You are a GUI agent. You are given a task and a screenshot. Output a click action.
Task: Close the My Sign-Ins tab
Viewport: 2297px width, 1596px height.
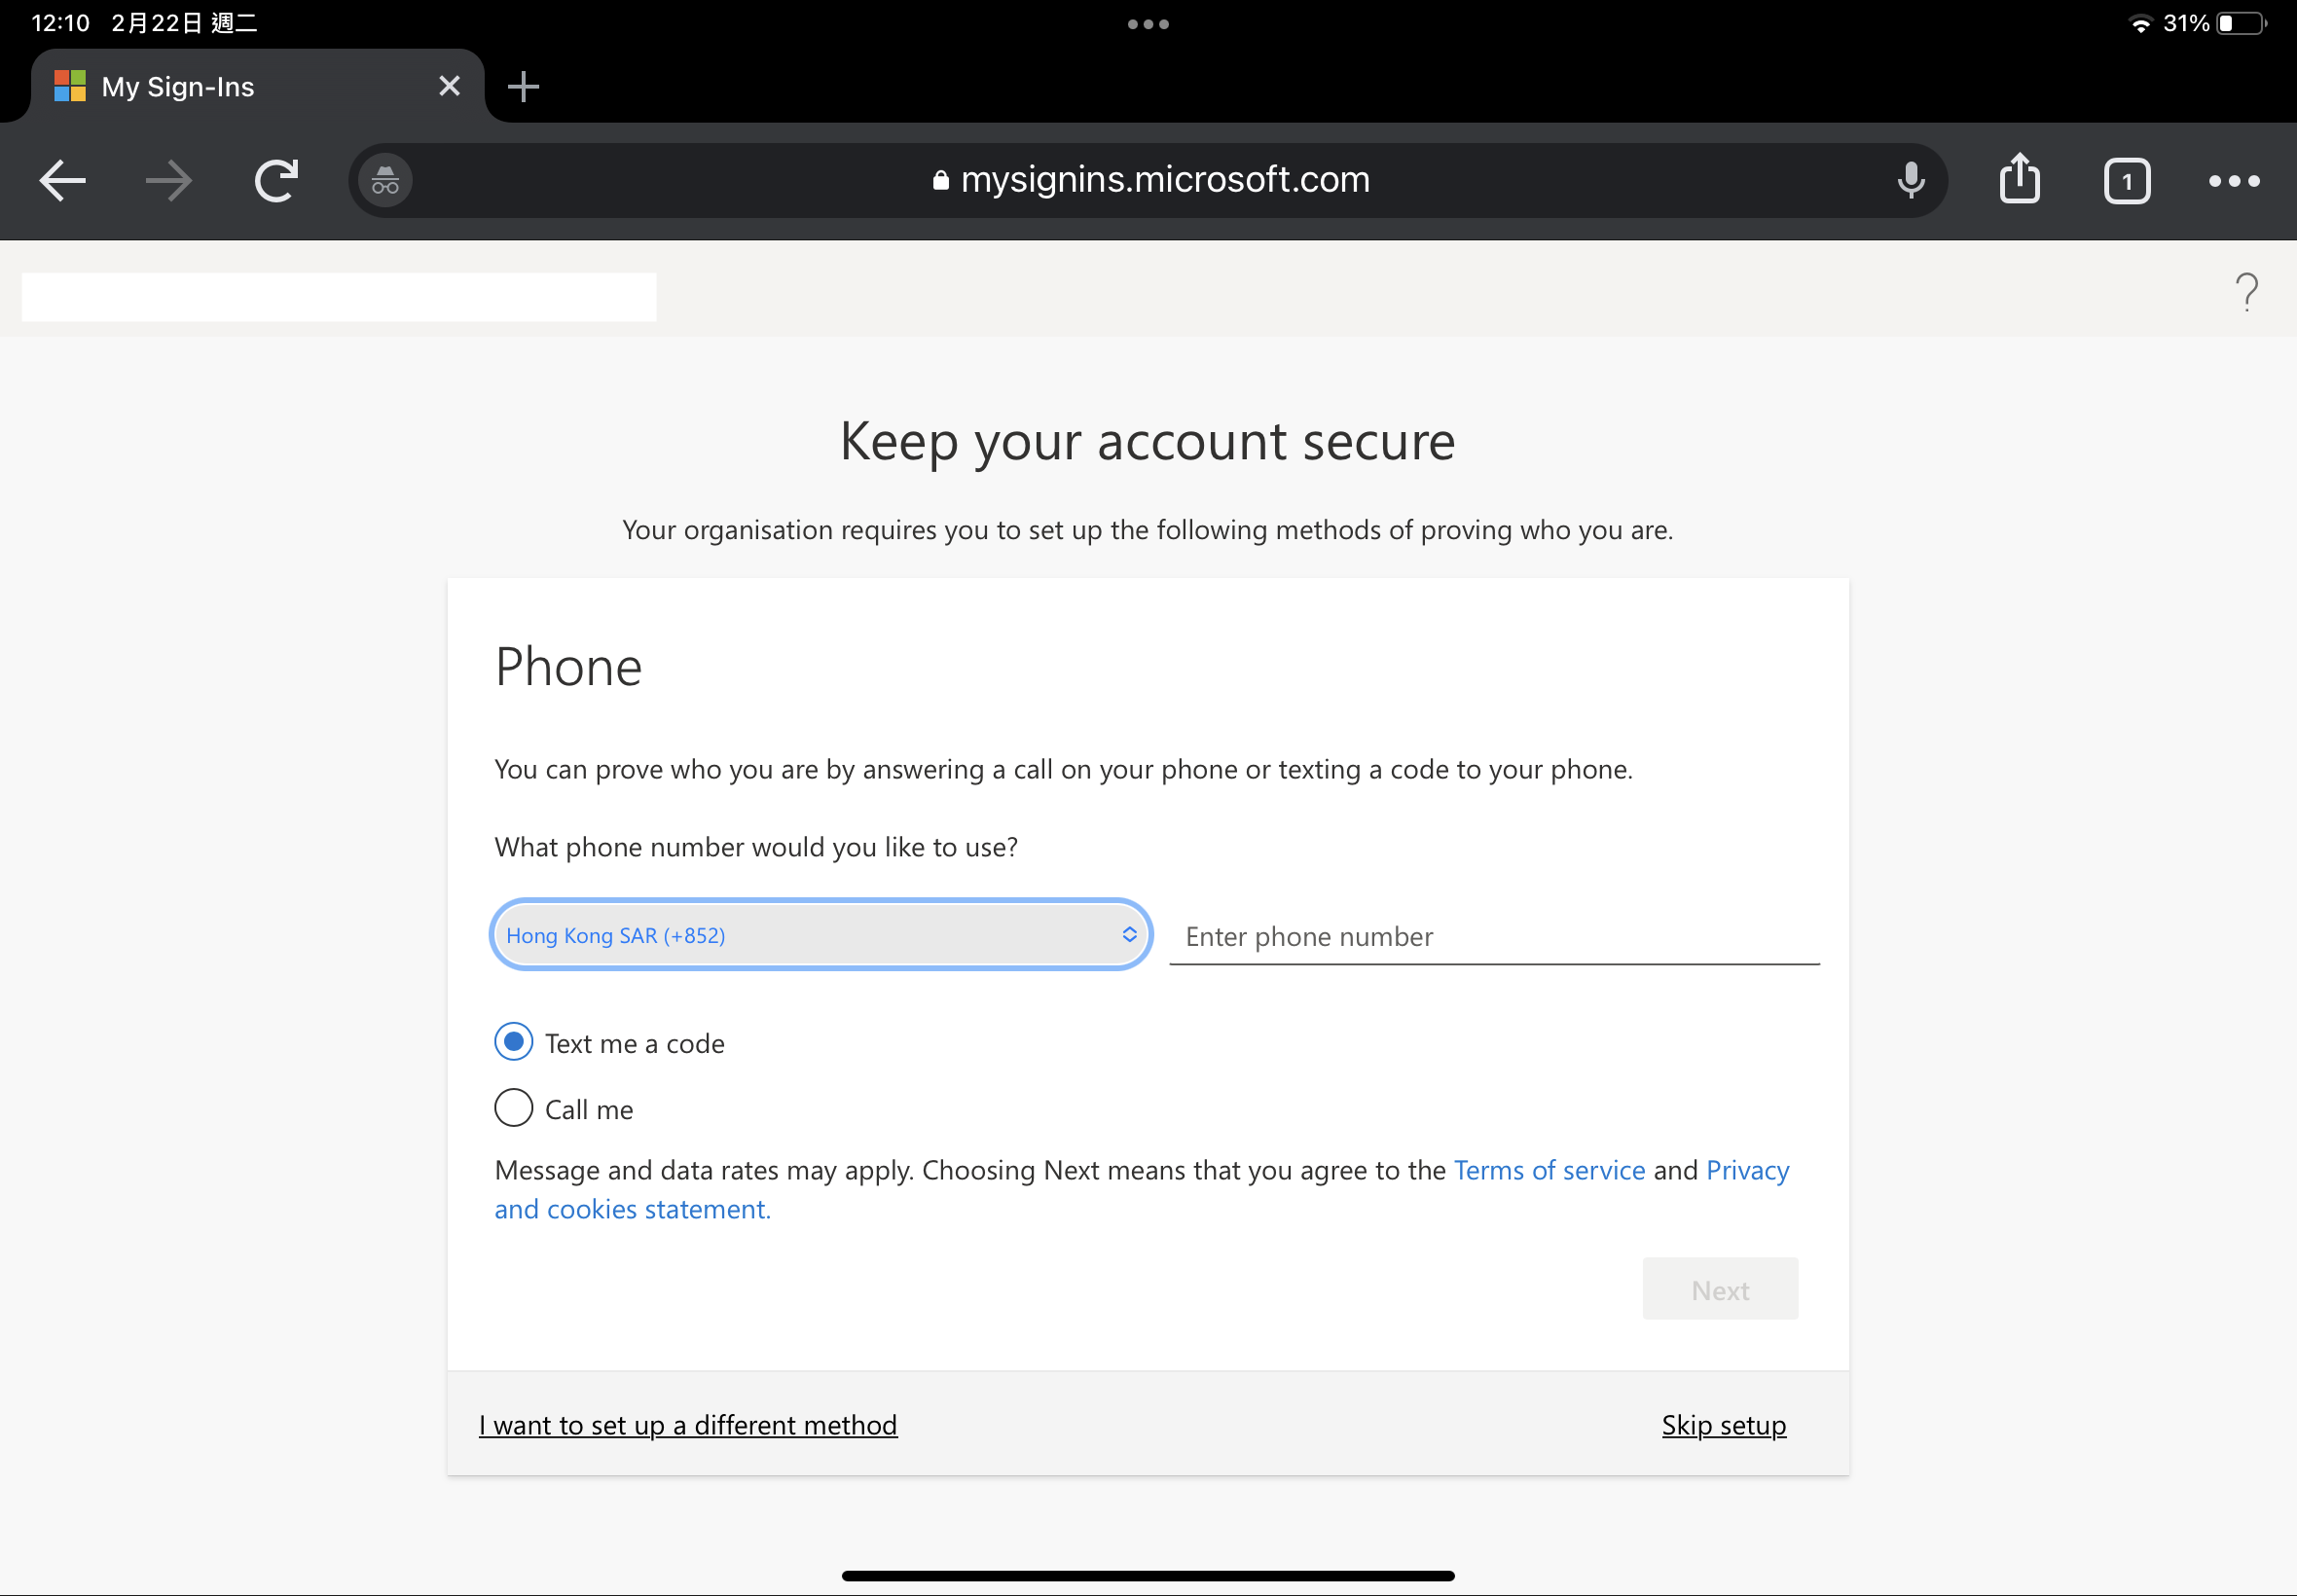point(449,87)
